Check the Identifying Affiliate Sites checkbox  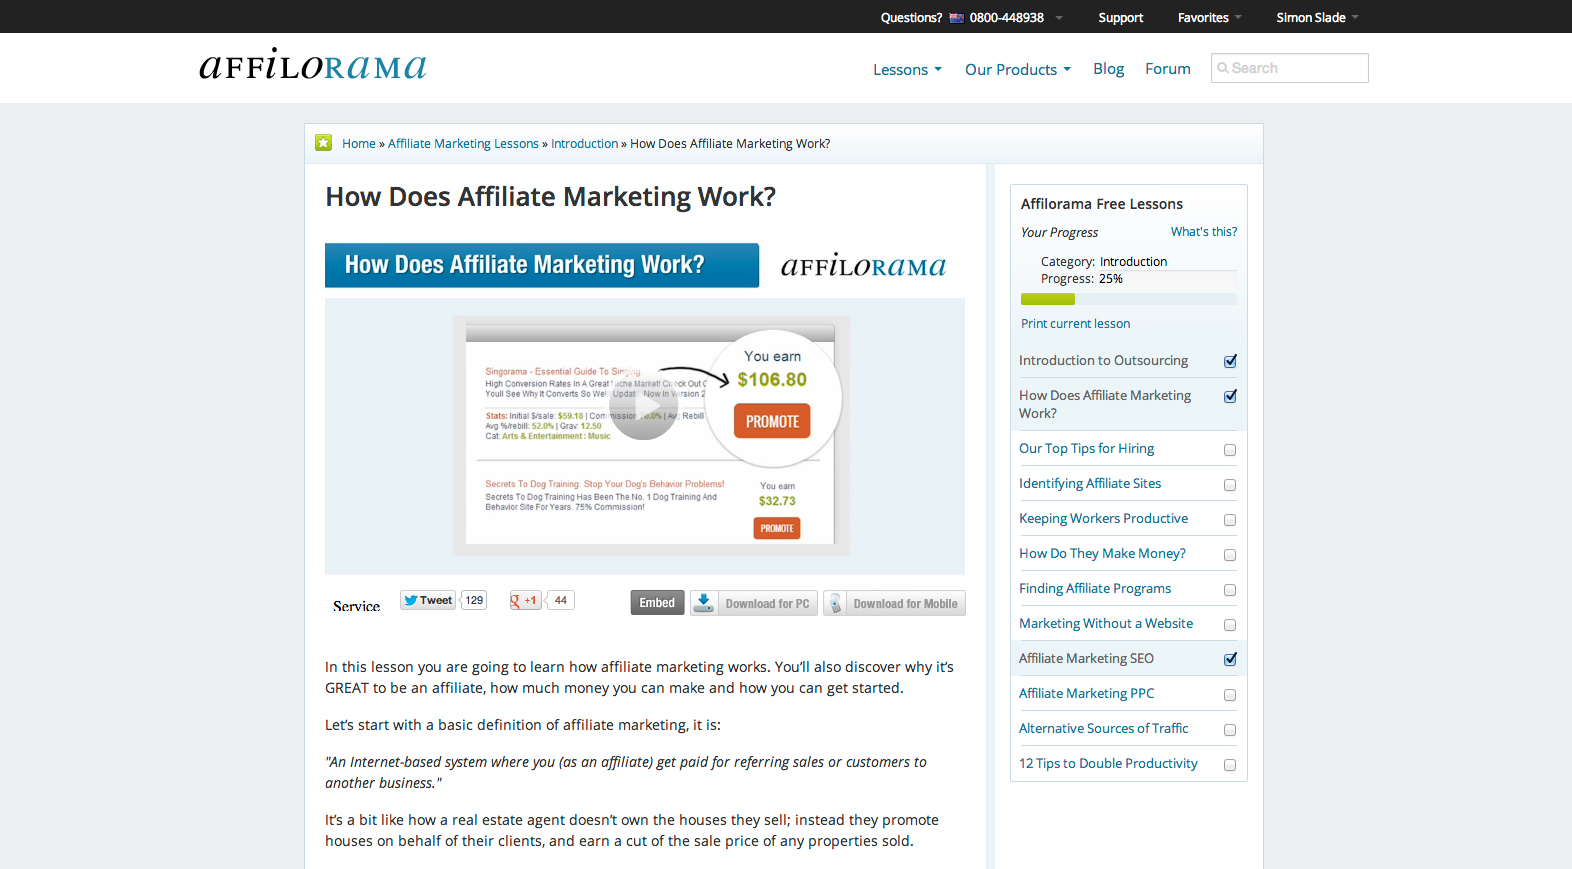pyautogui.click(x=1230, y=485)
